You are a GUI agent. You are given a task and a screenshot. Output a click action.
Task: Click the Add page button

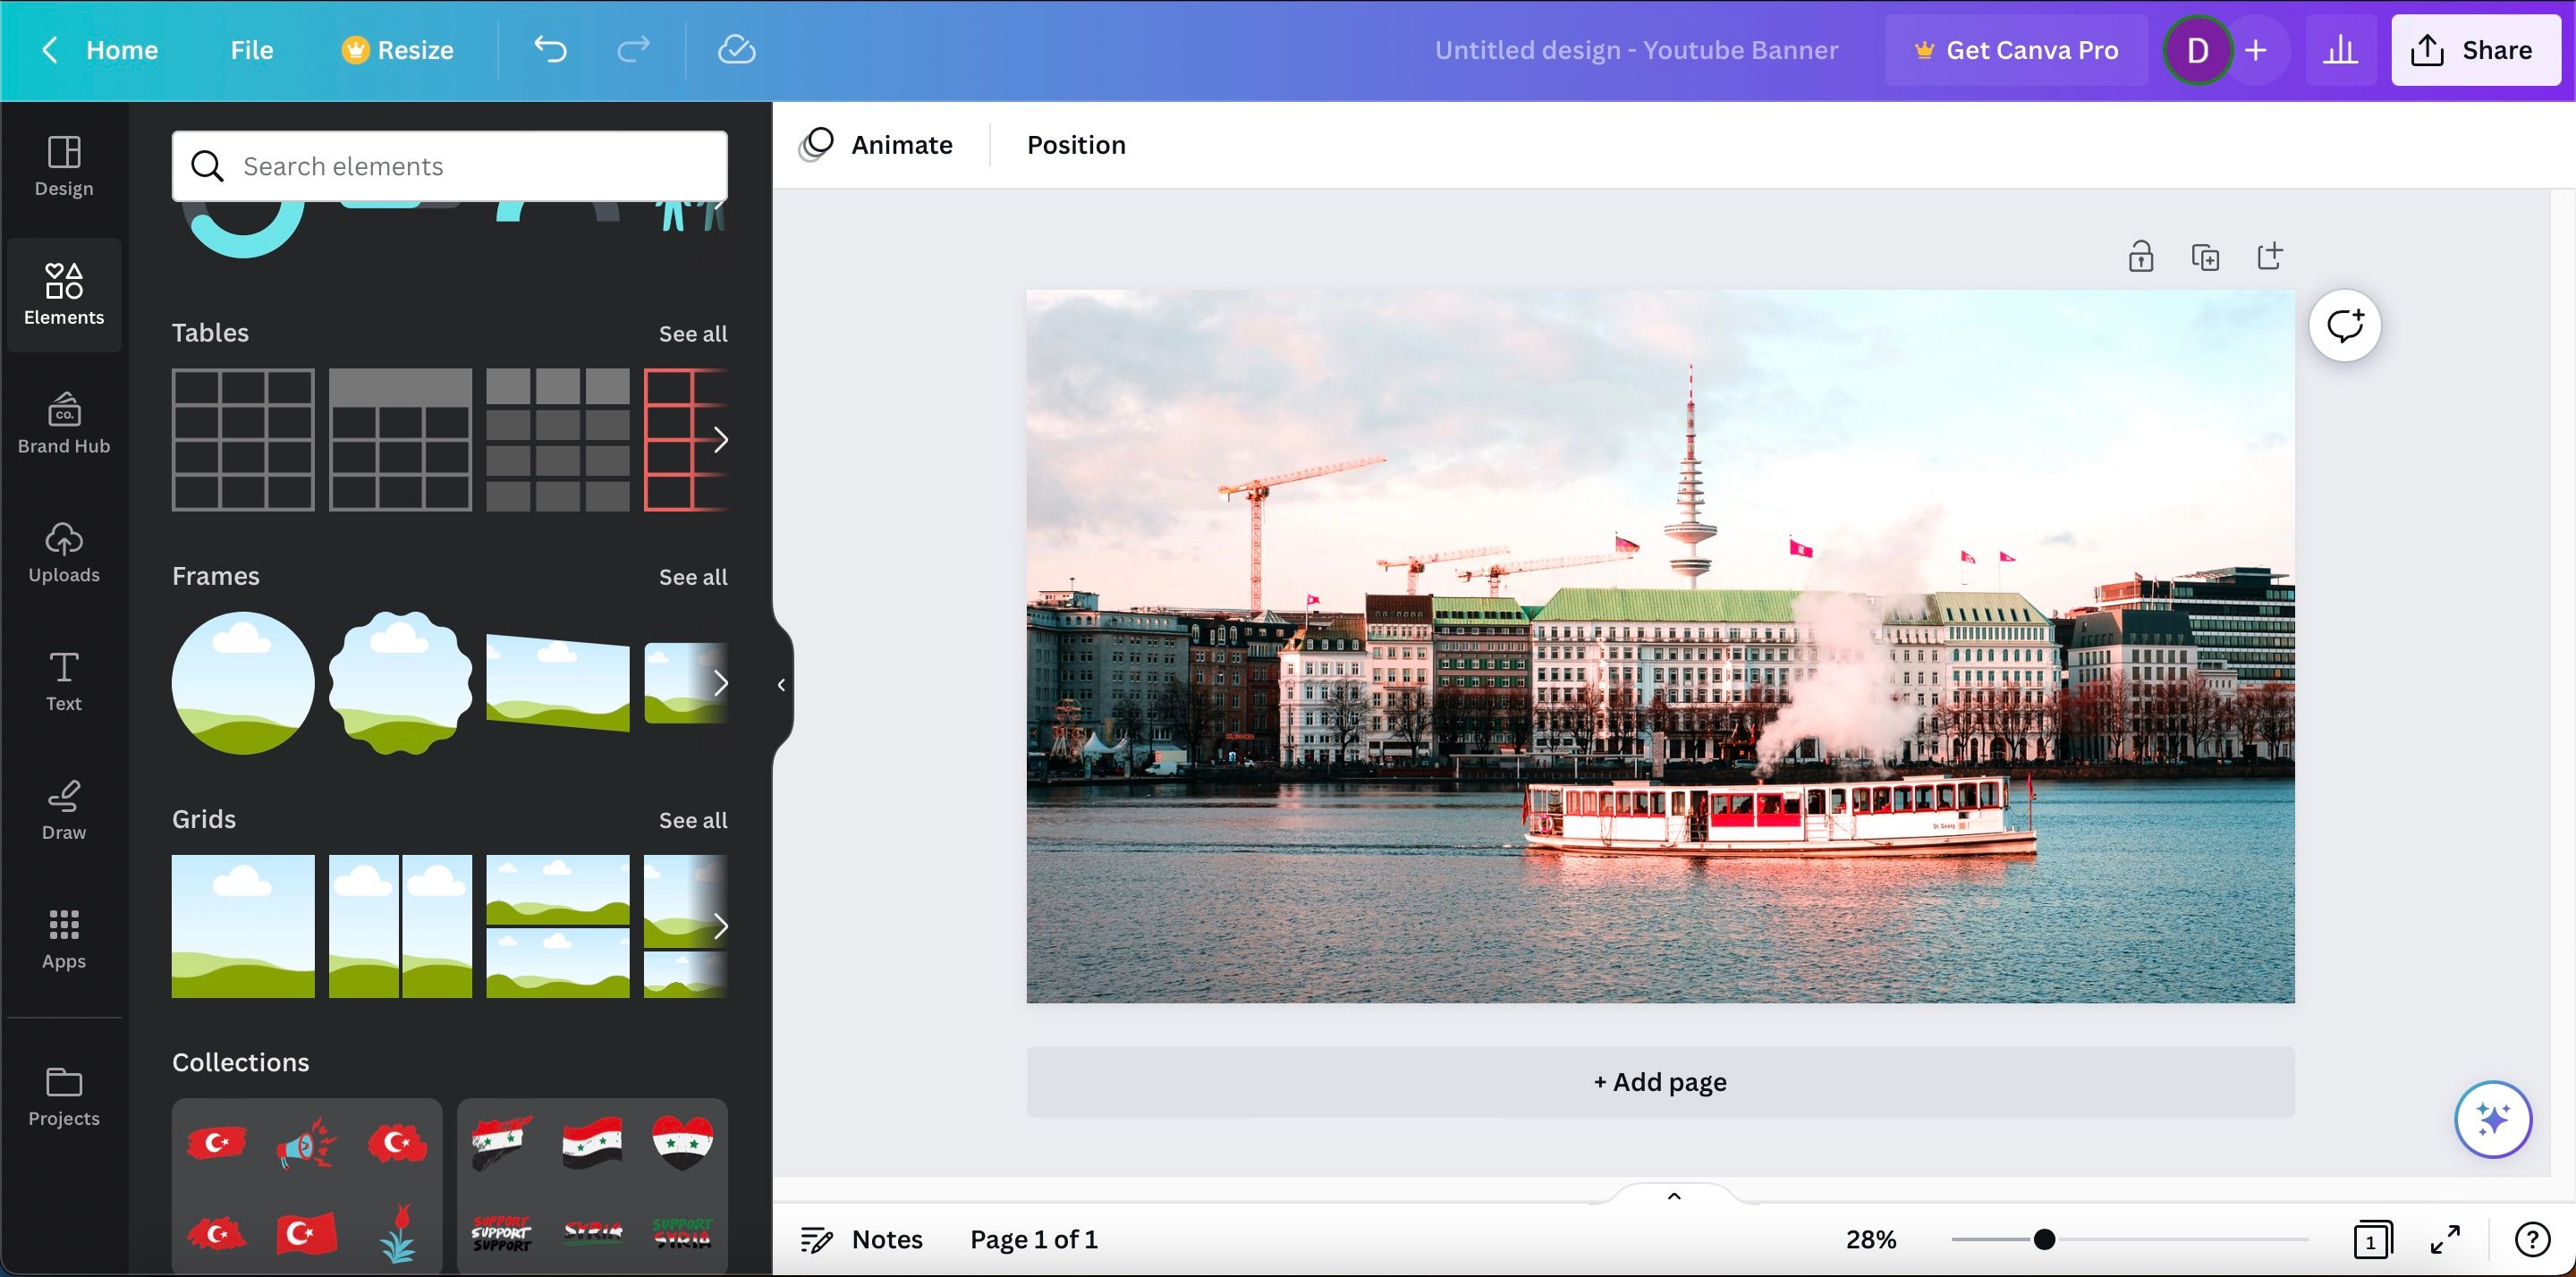(x=1659, y=1081)
